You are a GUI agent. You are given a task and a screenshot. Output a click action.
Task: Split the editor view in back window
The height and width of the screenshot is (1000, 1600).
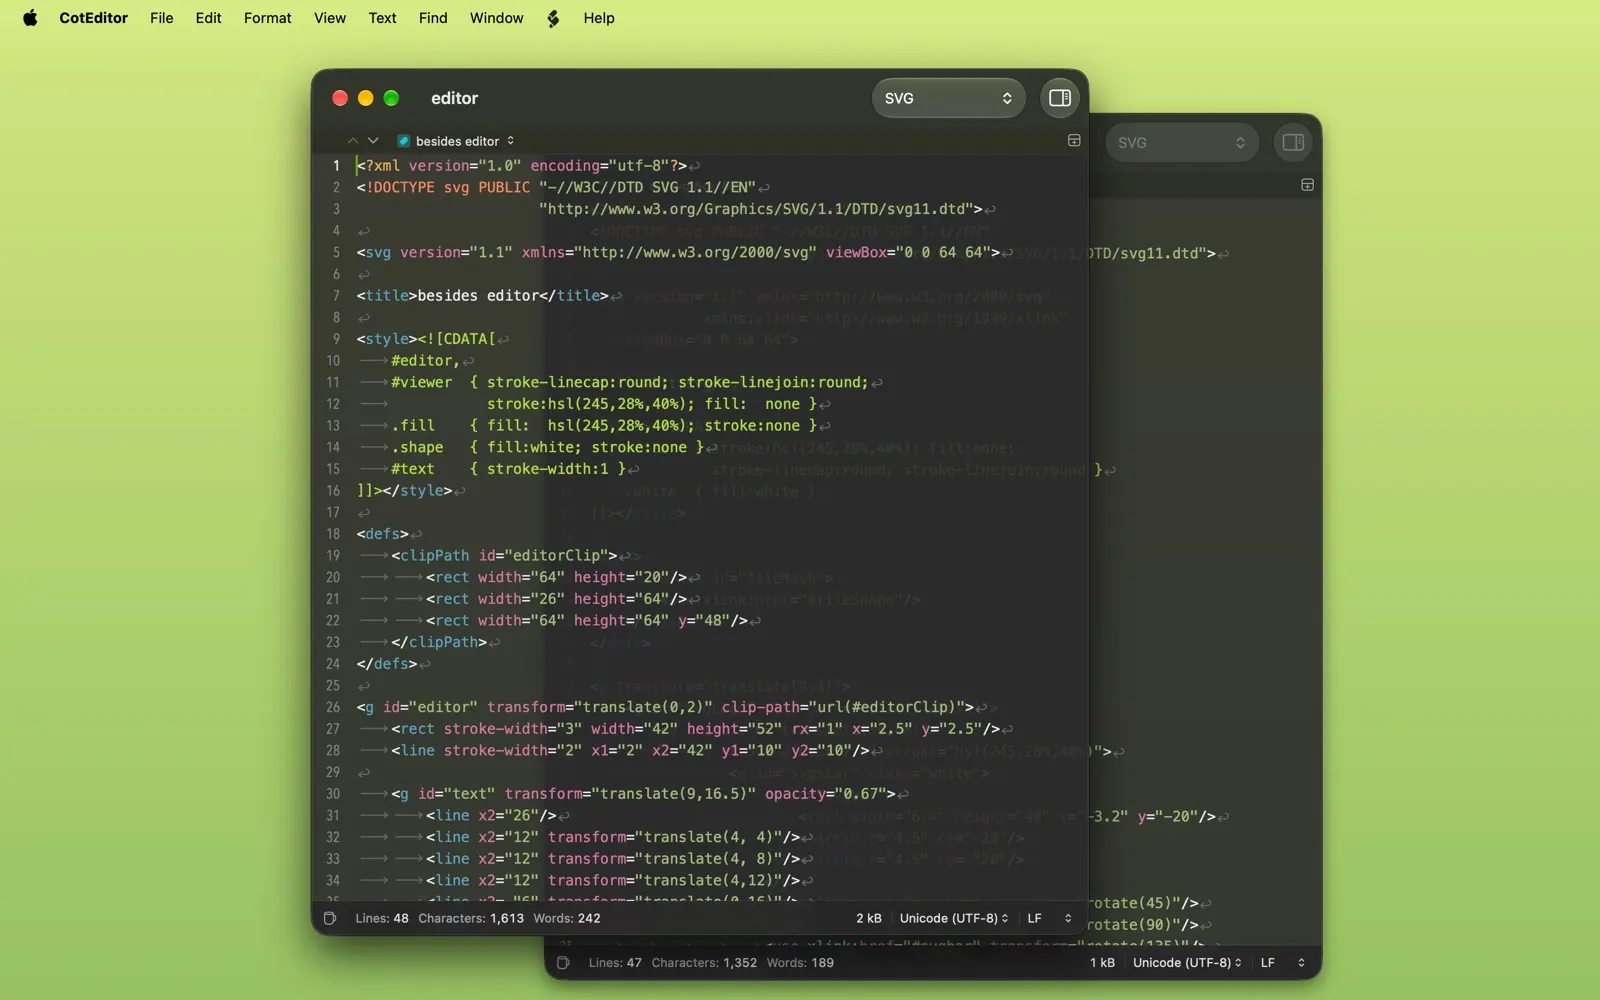pyautogui.click(x=1307, y=185)
